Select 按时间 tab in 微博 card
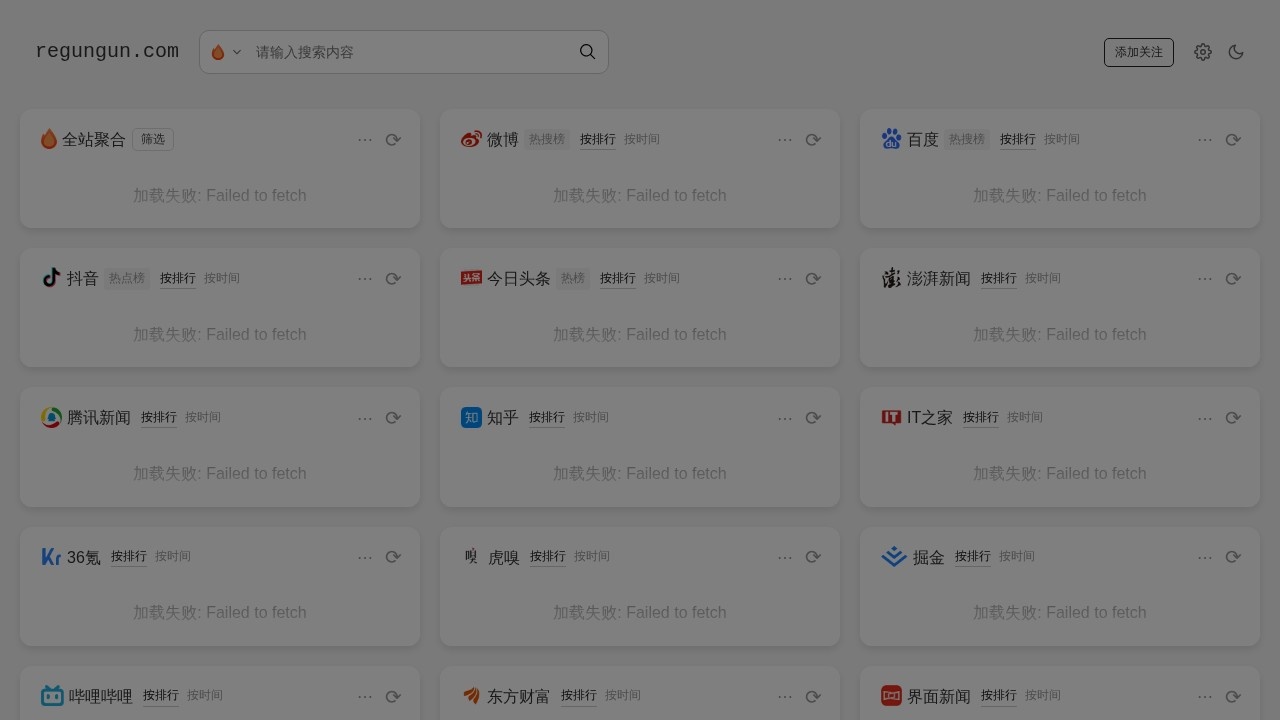Screen dimensions: 1280x720 click(642, 139)
